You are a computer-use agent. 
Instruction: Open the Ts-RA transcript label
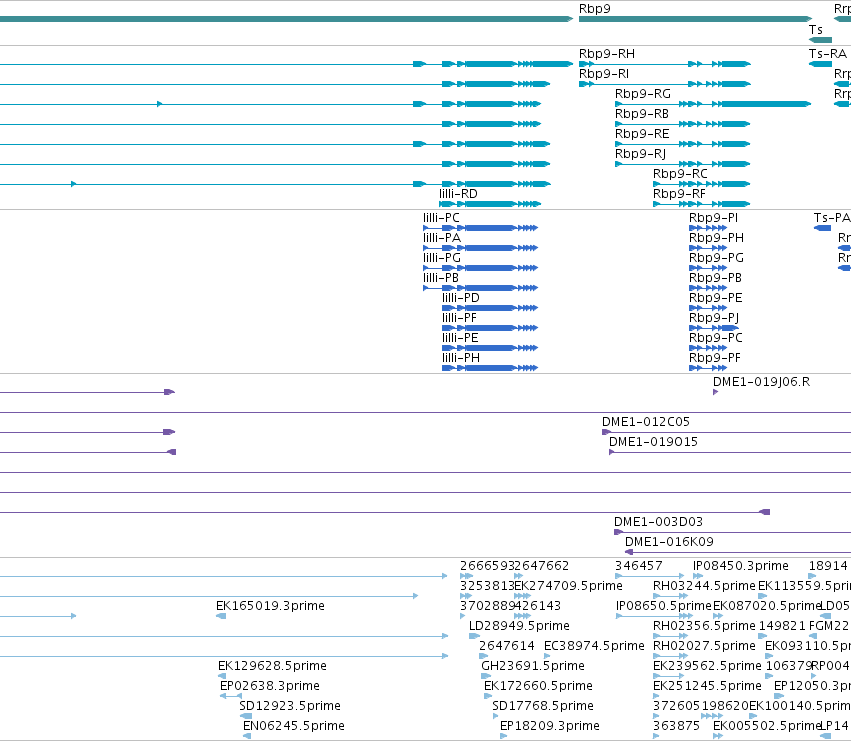(x=828, y=54)
